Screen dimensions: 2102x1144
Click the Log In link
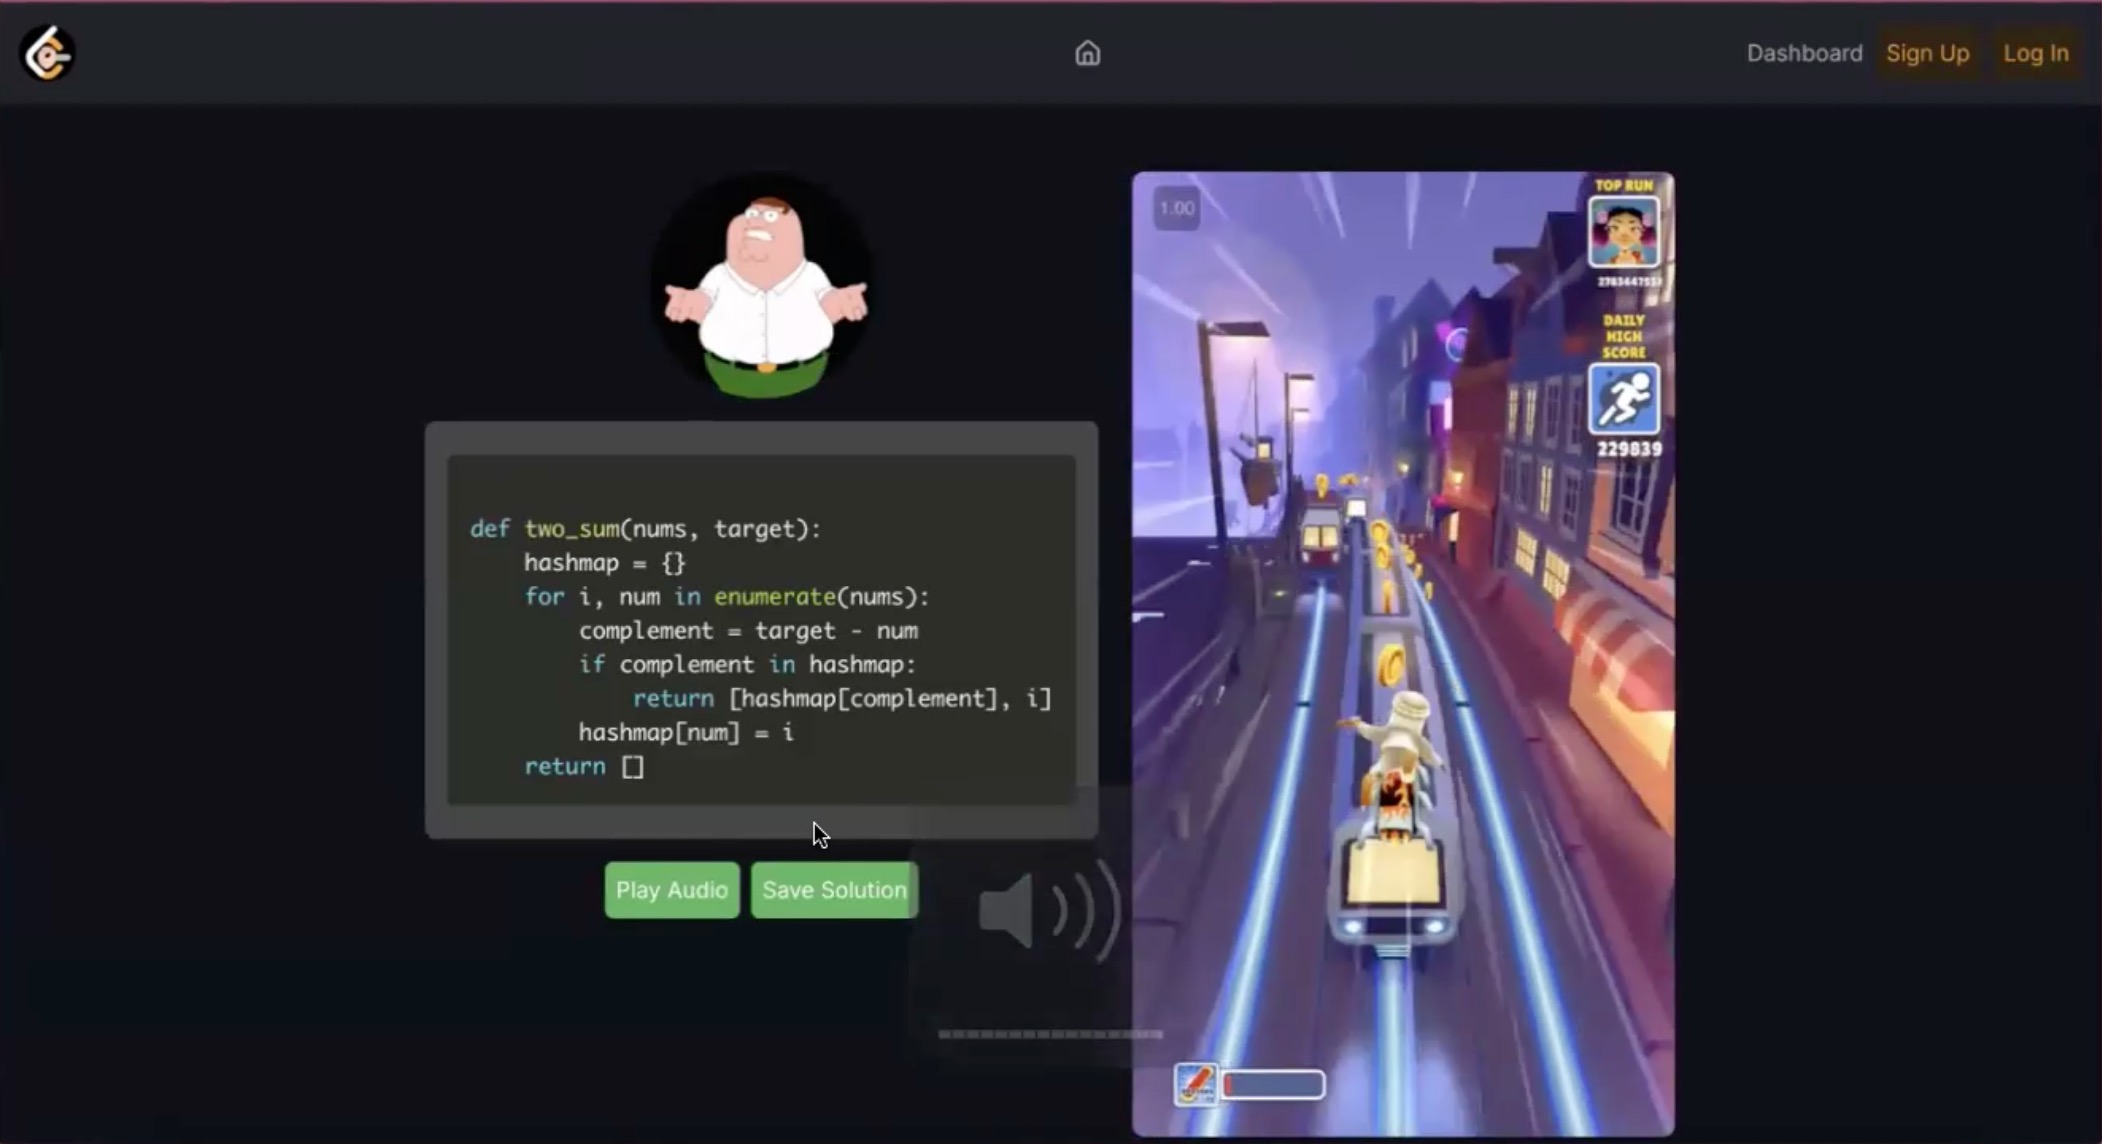(2035, 53)
